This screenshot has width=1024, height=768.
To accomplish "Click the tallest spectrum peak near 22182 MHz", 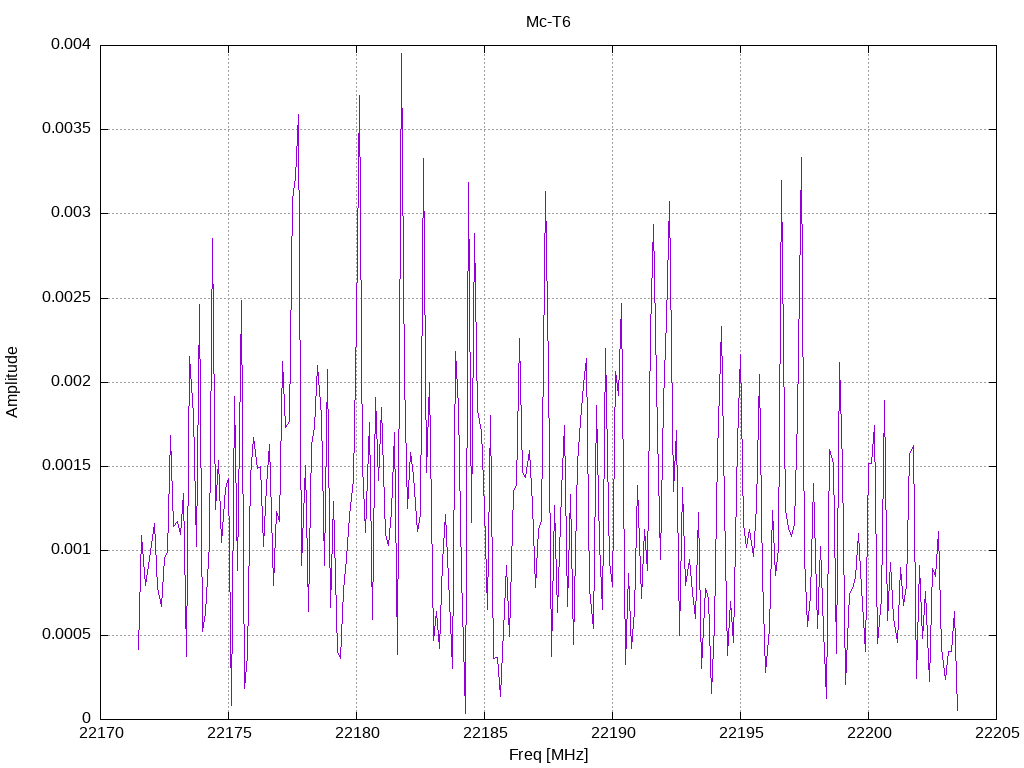I will click(401, 55).
